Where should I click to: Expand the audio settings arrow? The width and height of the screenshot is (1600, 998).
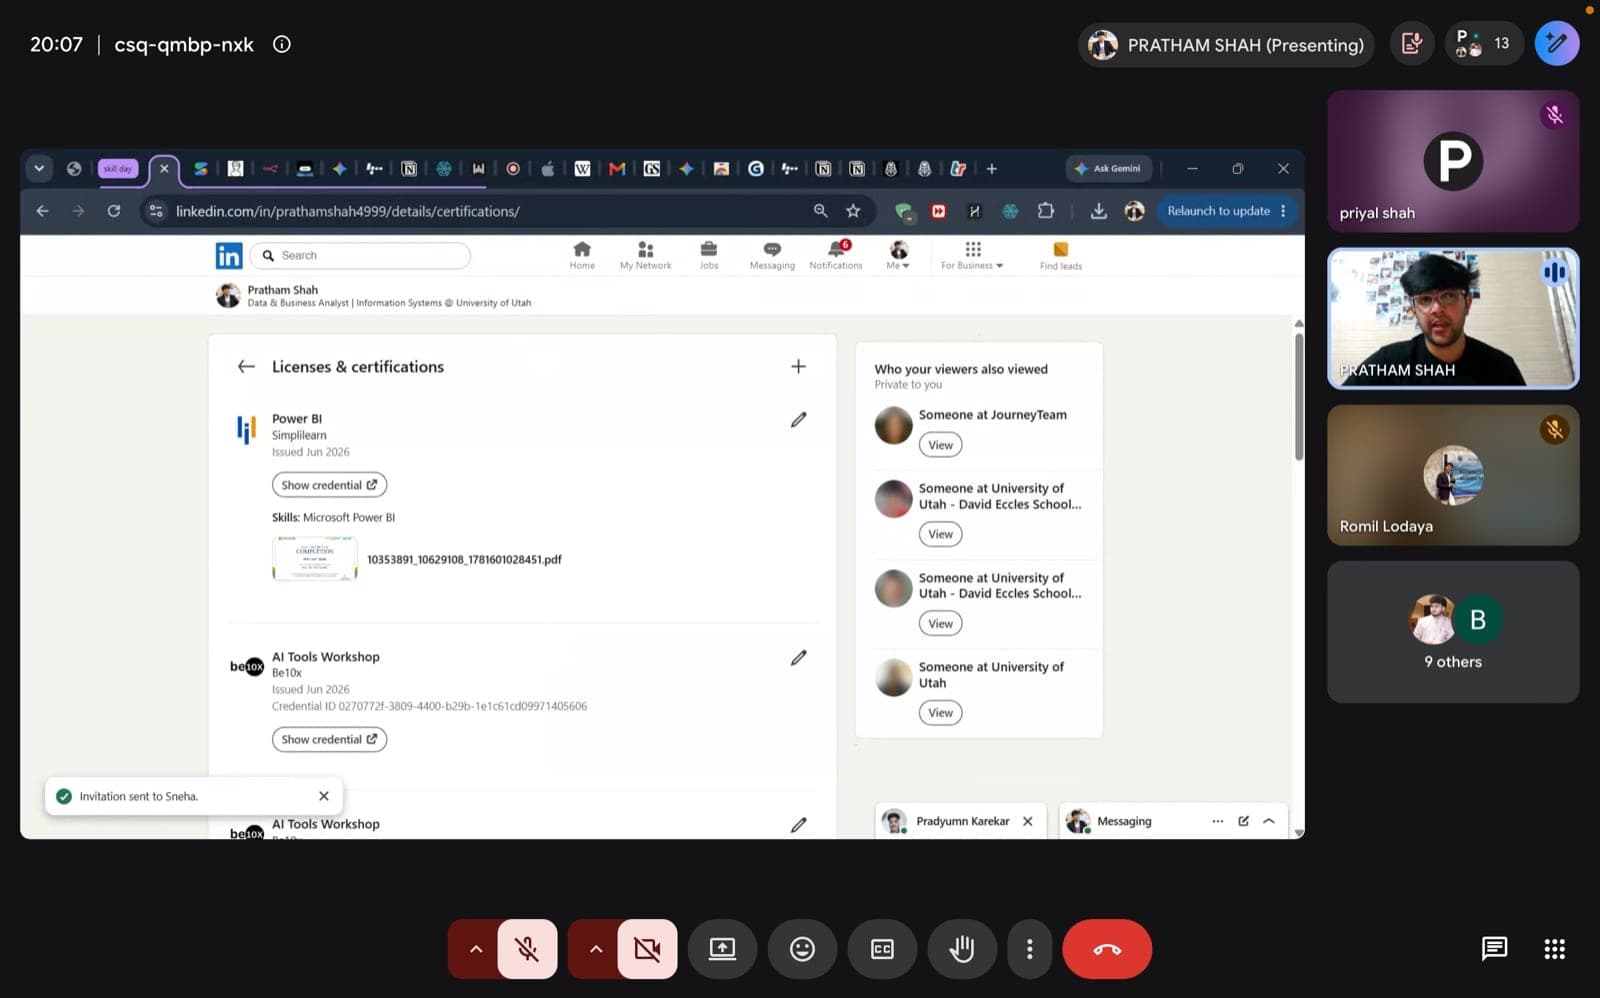pos(475,949)
